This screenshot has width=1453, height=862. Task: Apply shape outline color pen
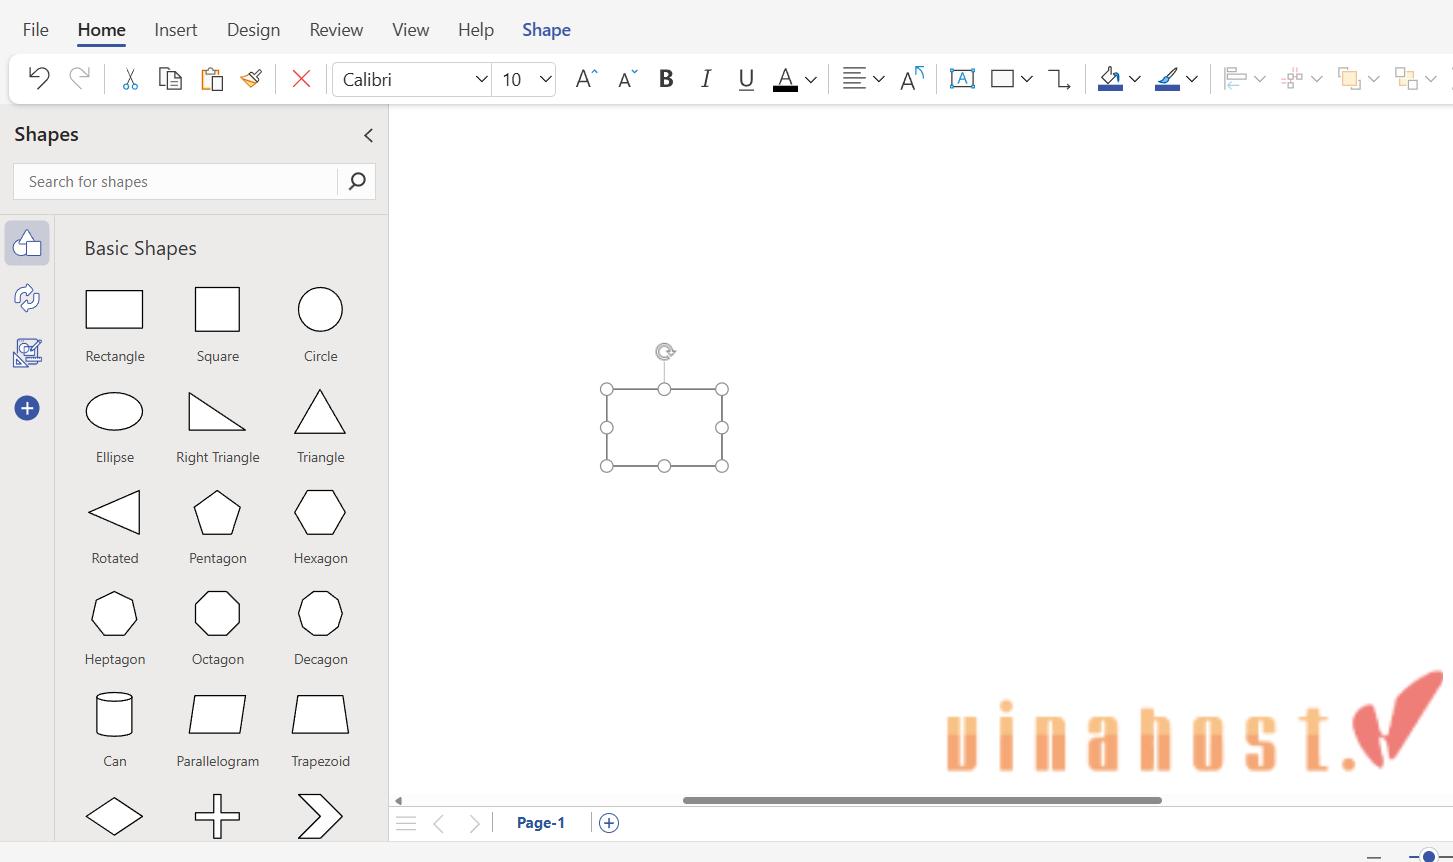coord(1167,79)
